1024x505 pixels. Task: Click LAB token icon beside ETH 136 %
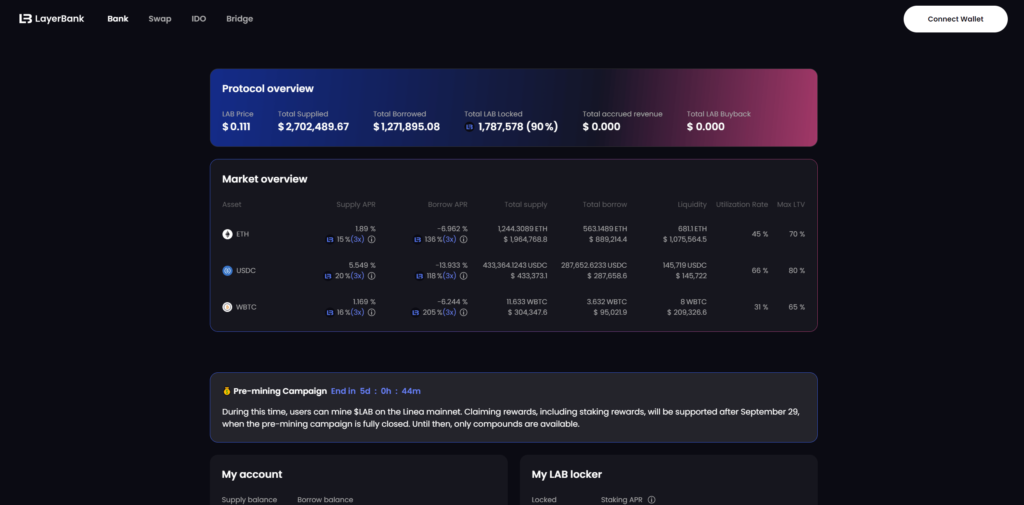(417, 240)
